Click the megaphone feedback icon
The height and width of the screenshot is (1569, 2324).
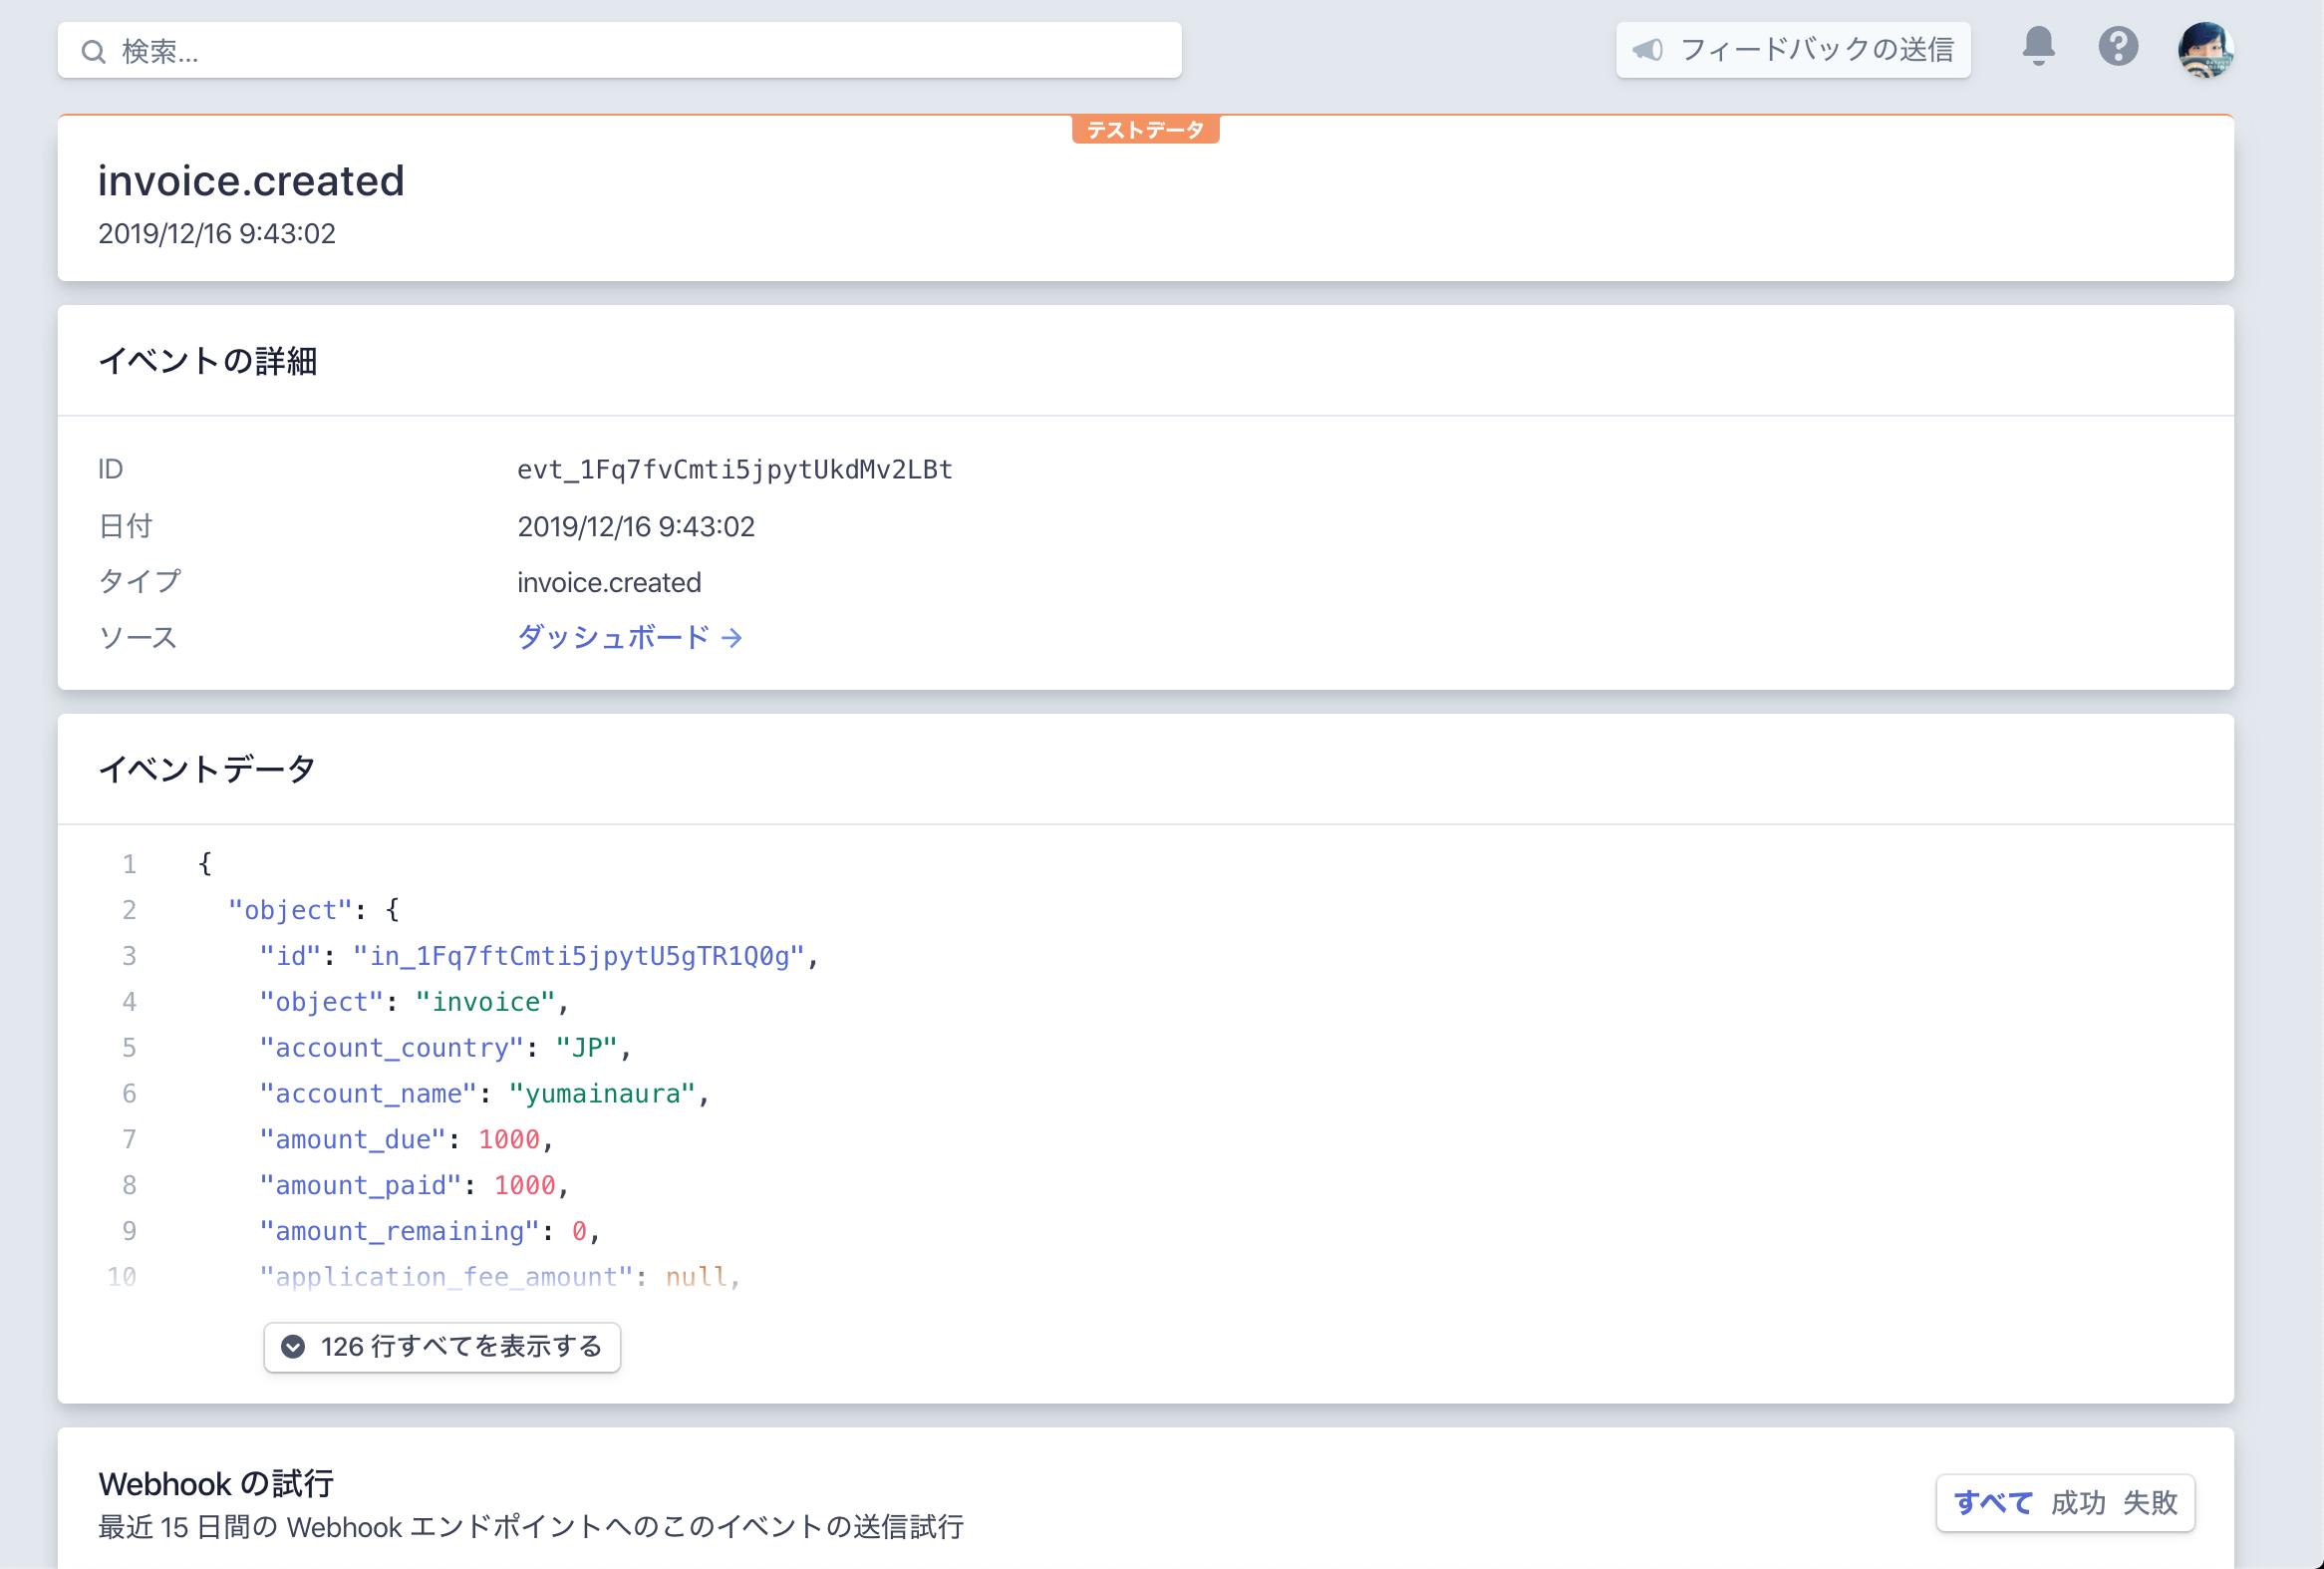coord(1647,49)
